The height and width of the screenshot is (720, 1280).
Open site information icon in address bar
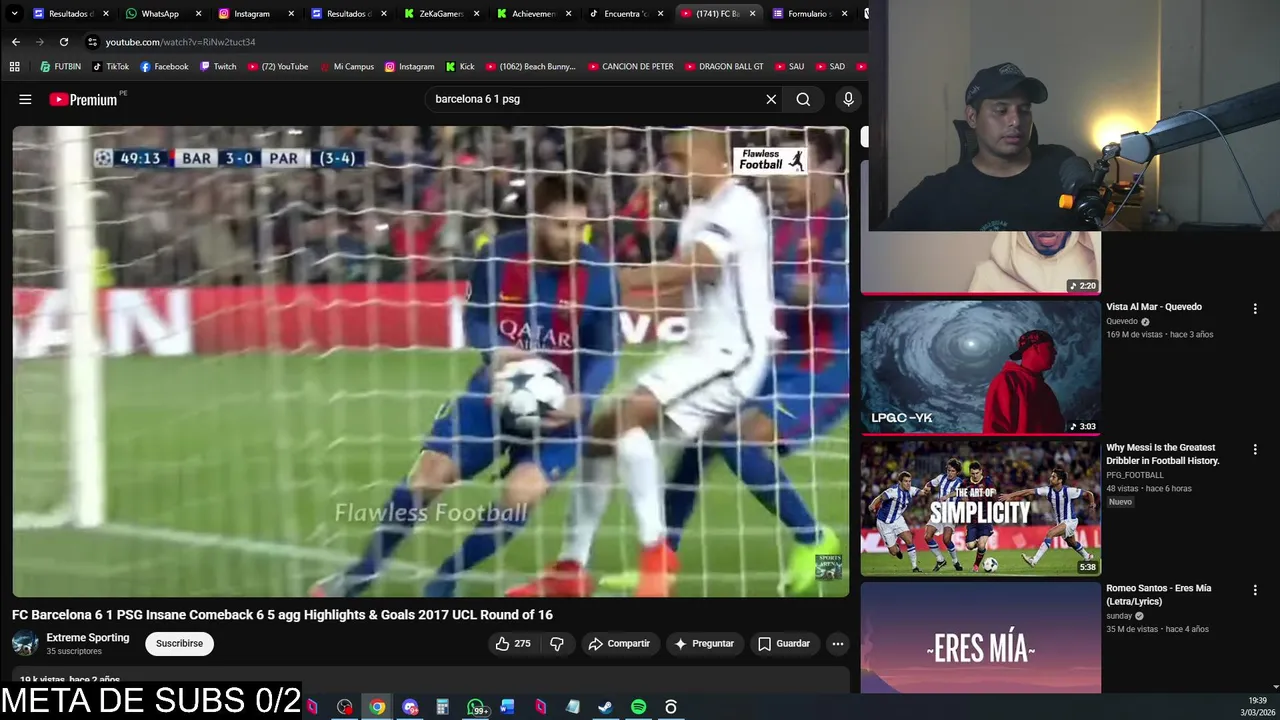[92, 42]
